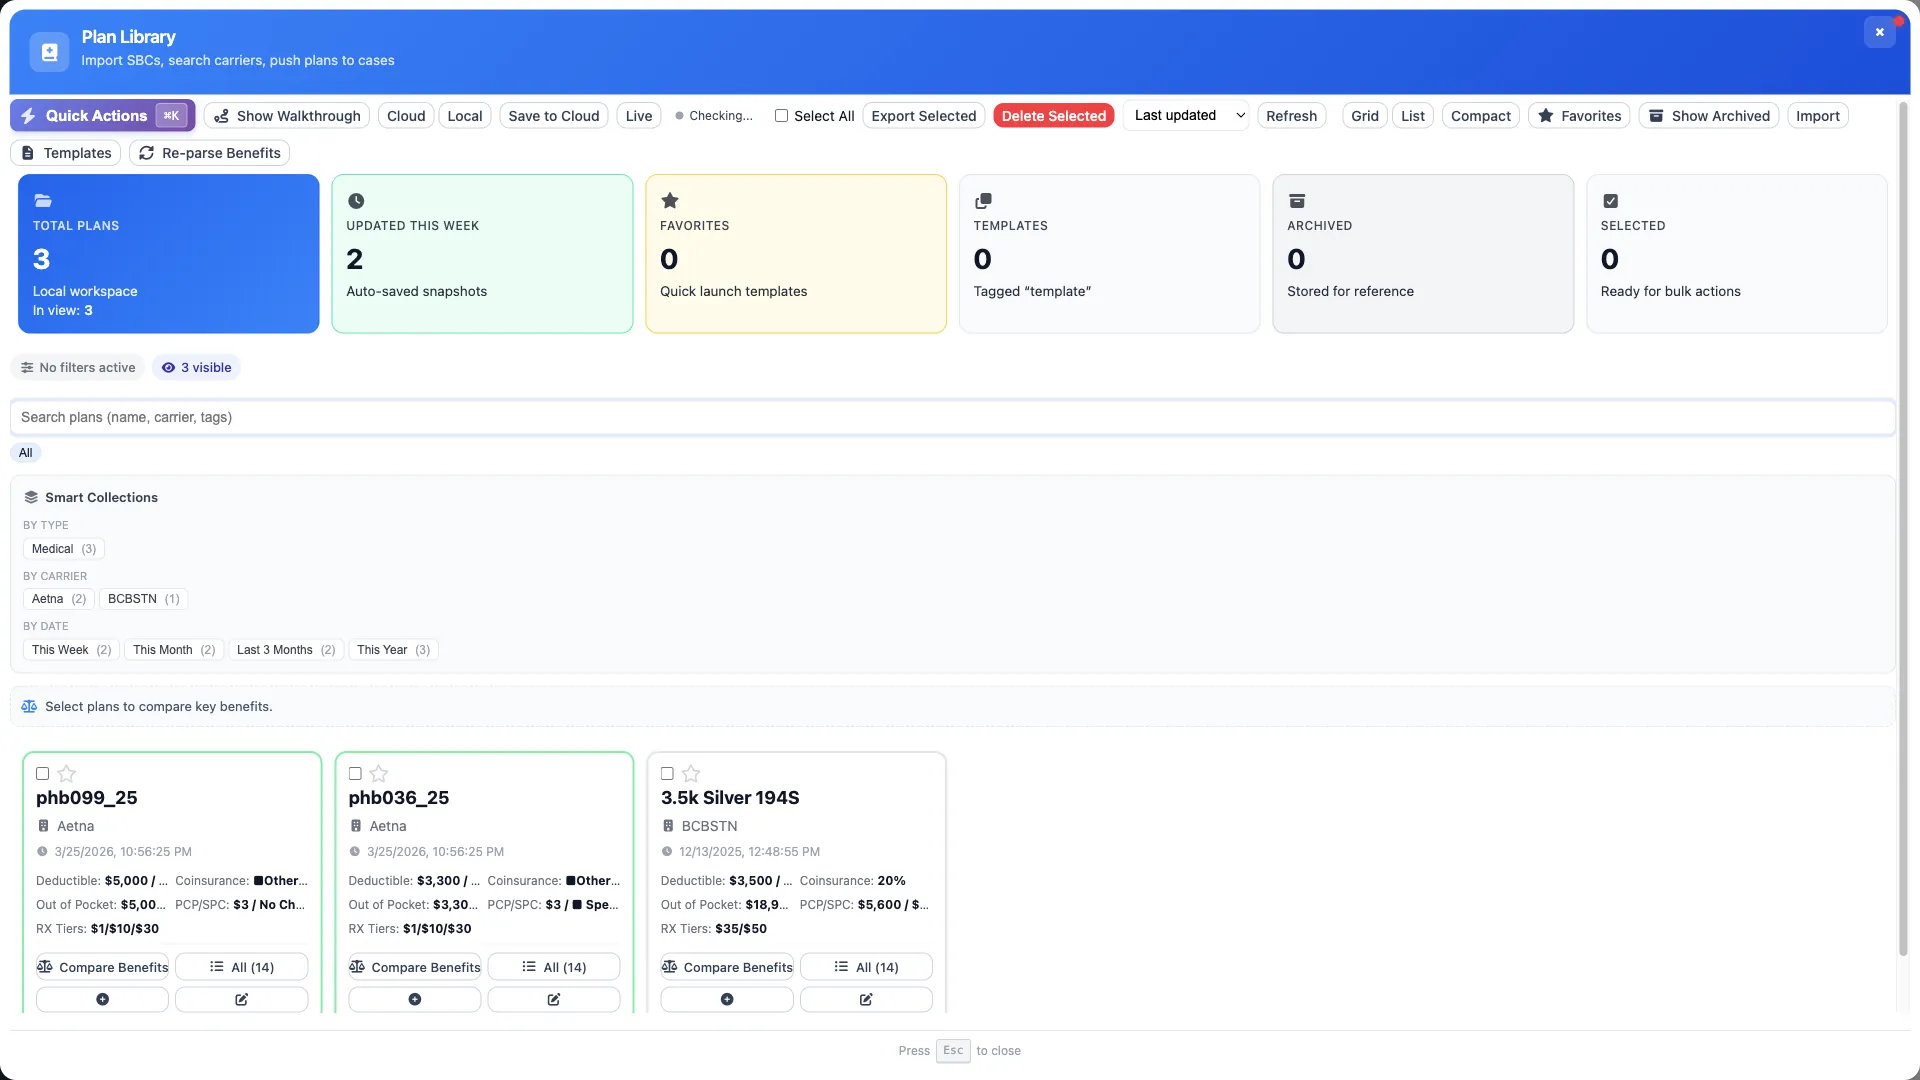Favorite phb099_25 using its star icon
1920x1080 pixels.
(x=66, y=774)
